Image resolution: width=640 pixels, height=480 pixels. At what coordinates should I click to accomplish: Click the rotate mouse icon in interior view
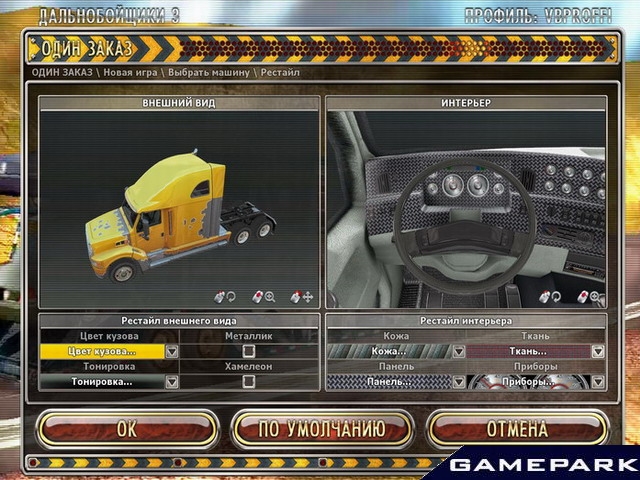[550, 297]
